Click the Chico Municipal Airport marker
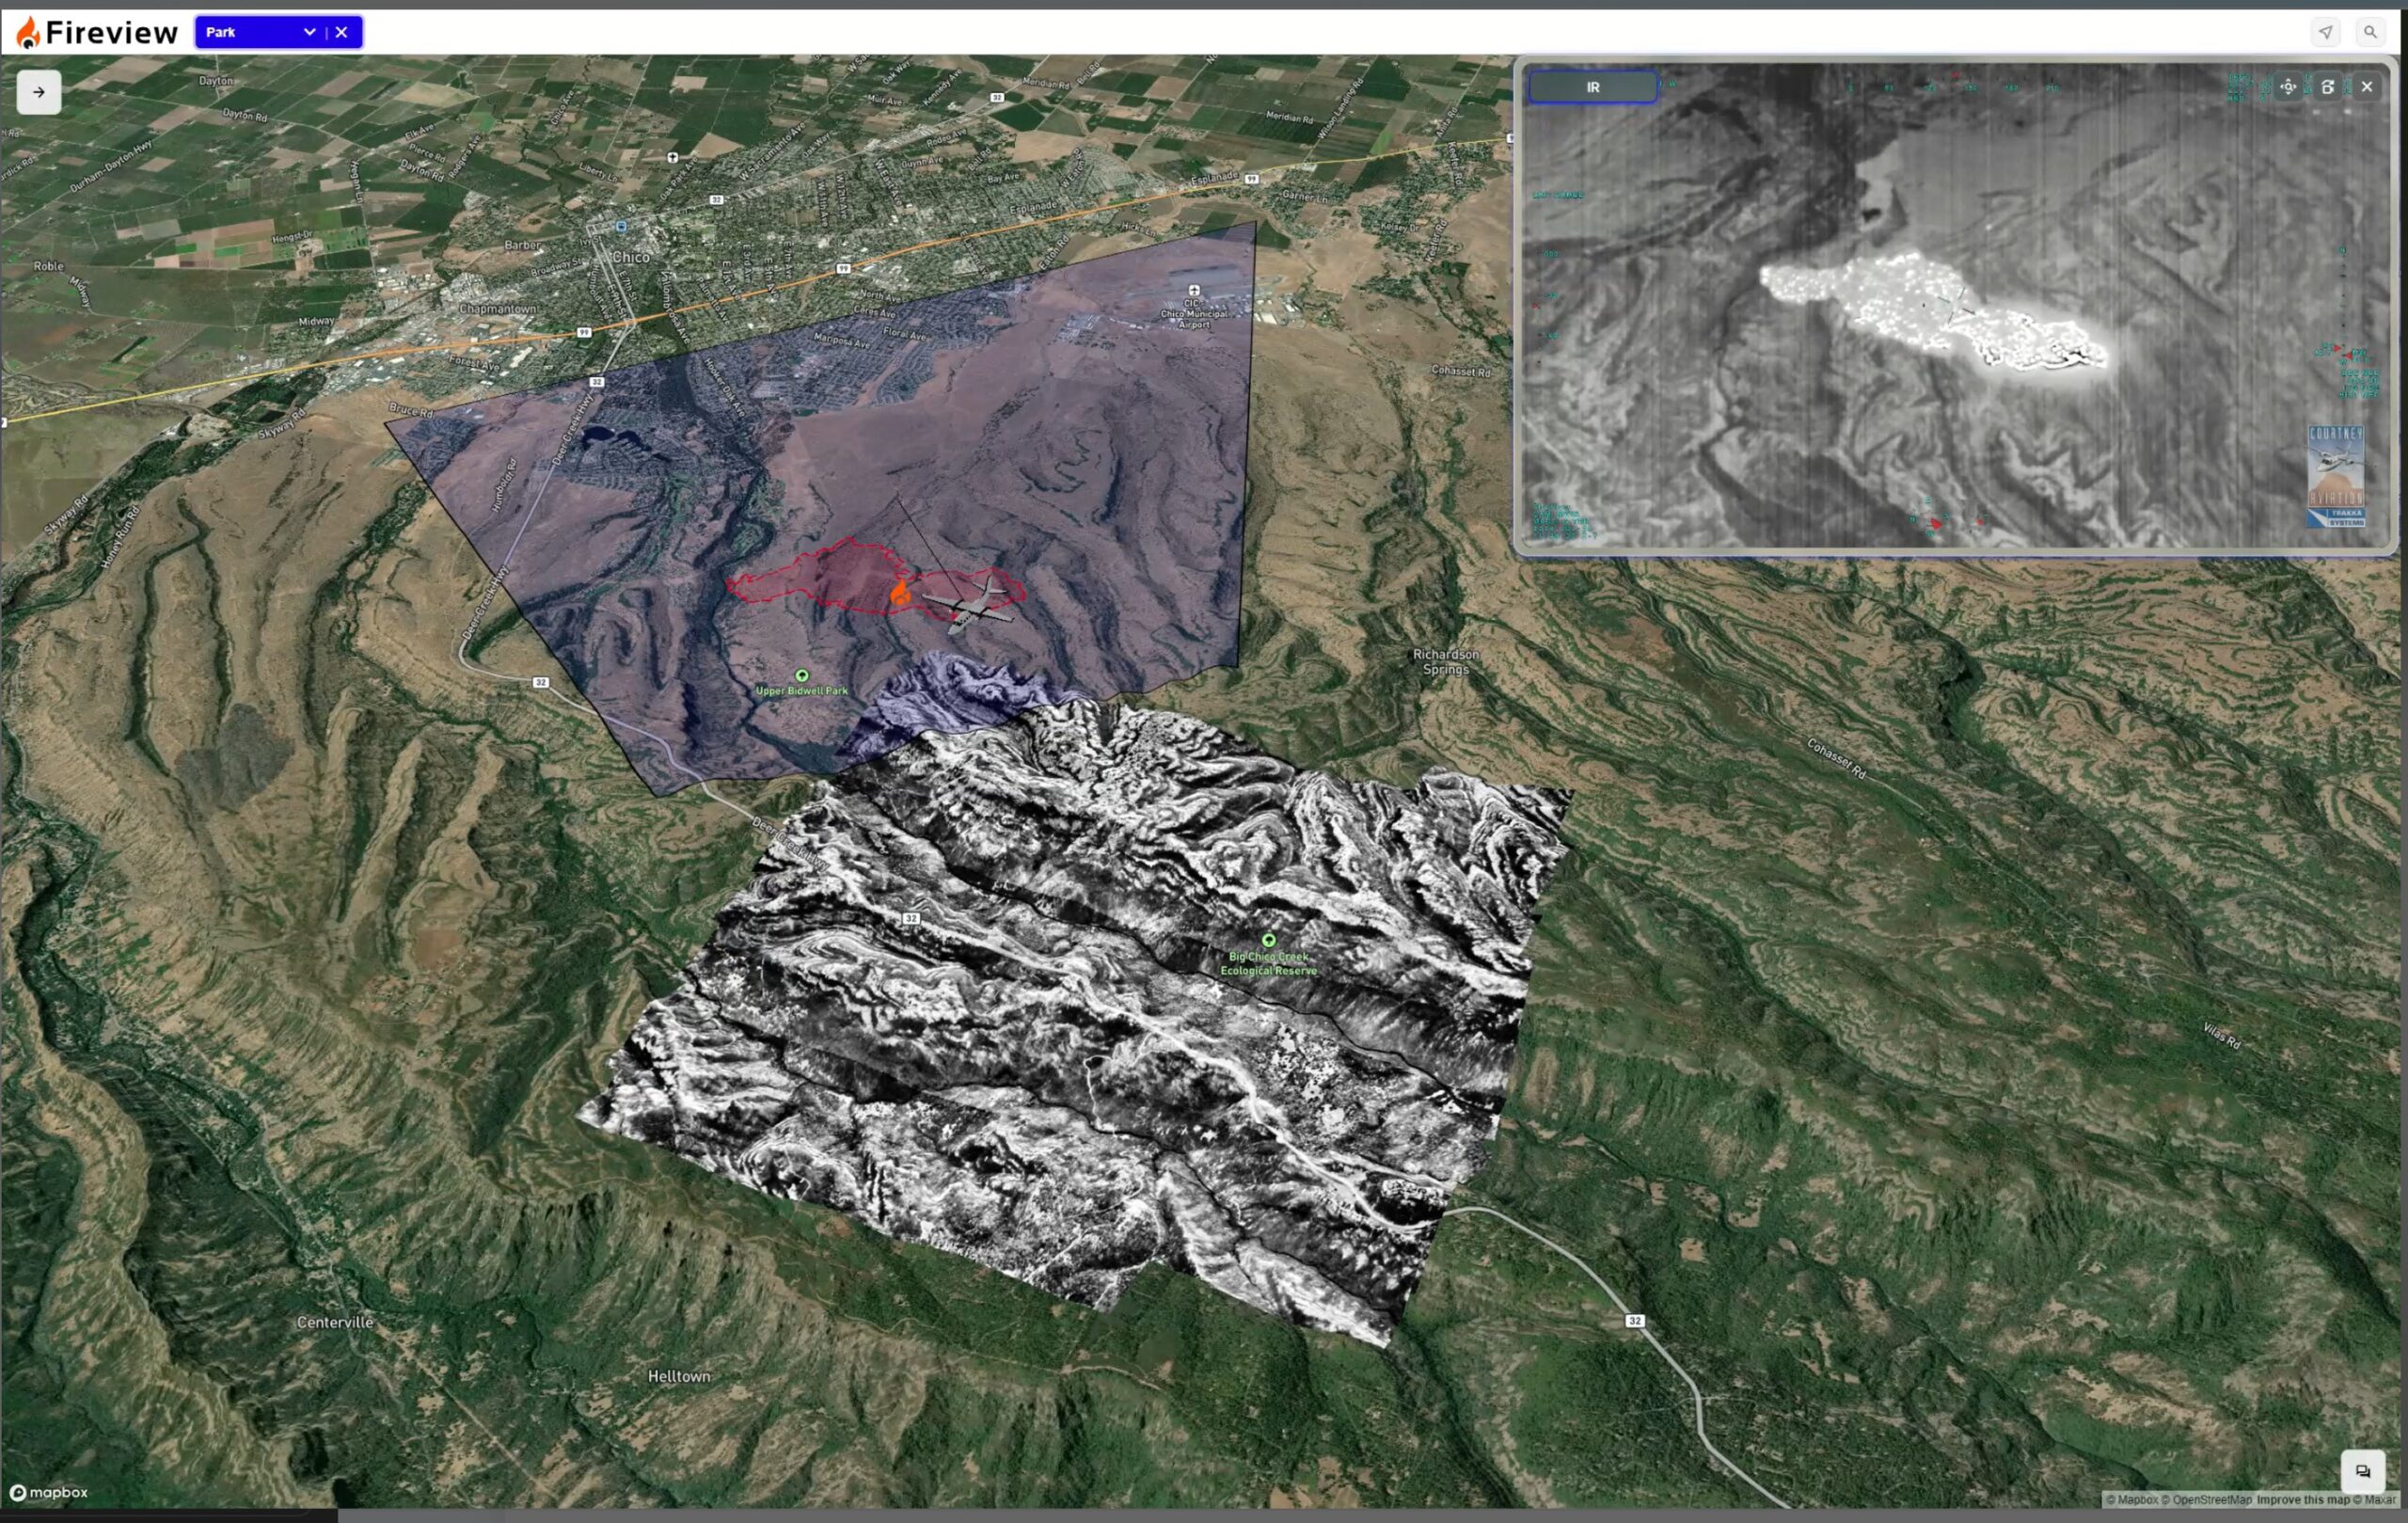 click(x=1193, y=290)
